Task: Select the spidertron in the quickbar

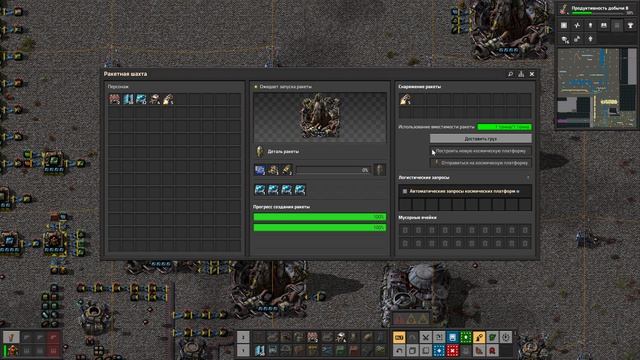Action: 340,337
